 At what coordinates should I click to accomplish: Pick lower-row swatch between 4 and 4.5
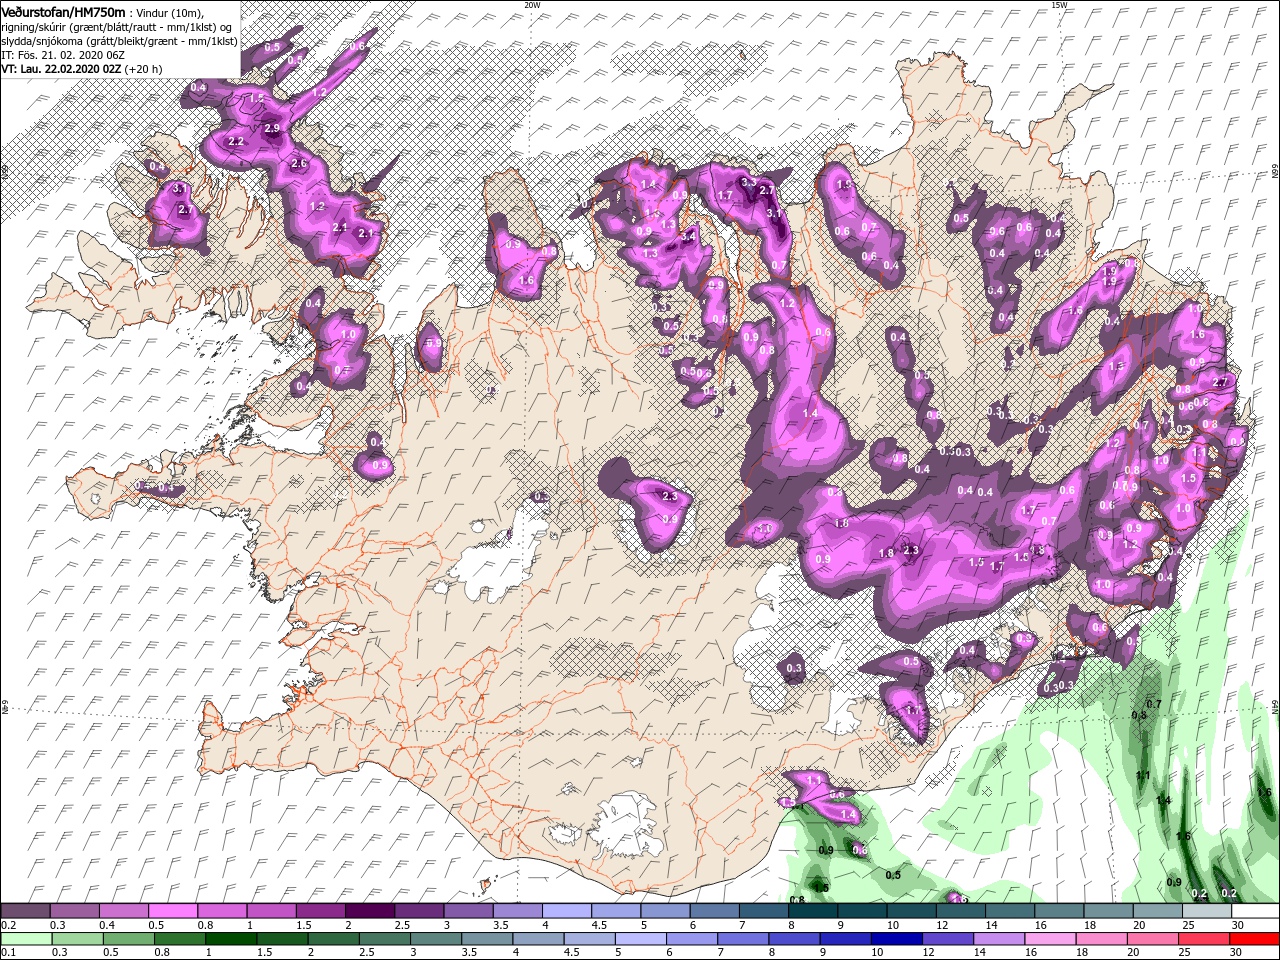(x=538, y=939)
